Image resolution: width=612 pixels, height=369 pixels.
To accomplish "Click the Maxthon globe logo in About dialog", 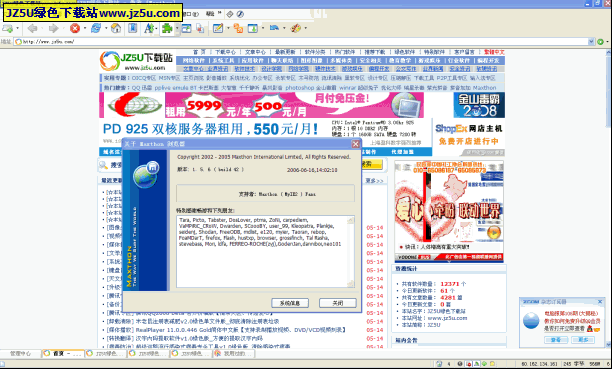I will point(146,175).
